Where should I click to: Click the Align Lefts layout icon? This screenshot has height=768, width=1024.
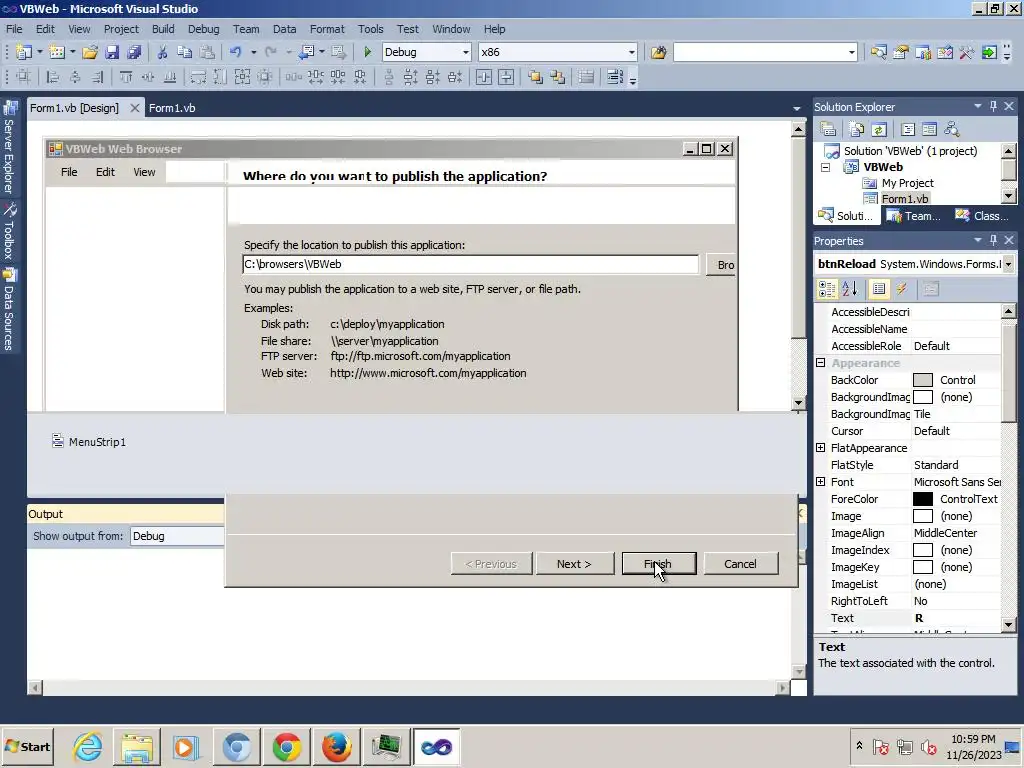tap(53, 77)
